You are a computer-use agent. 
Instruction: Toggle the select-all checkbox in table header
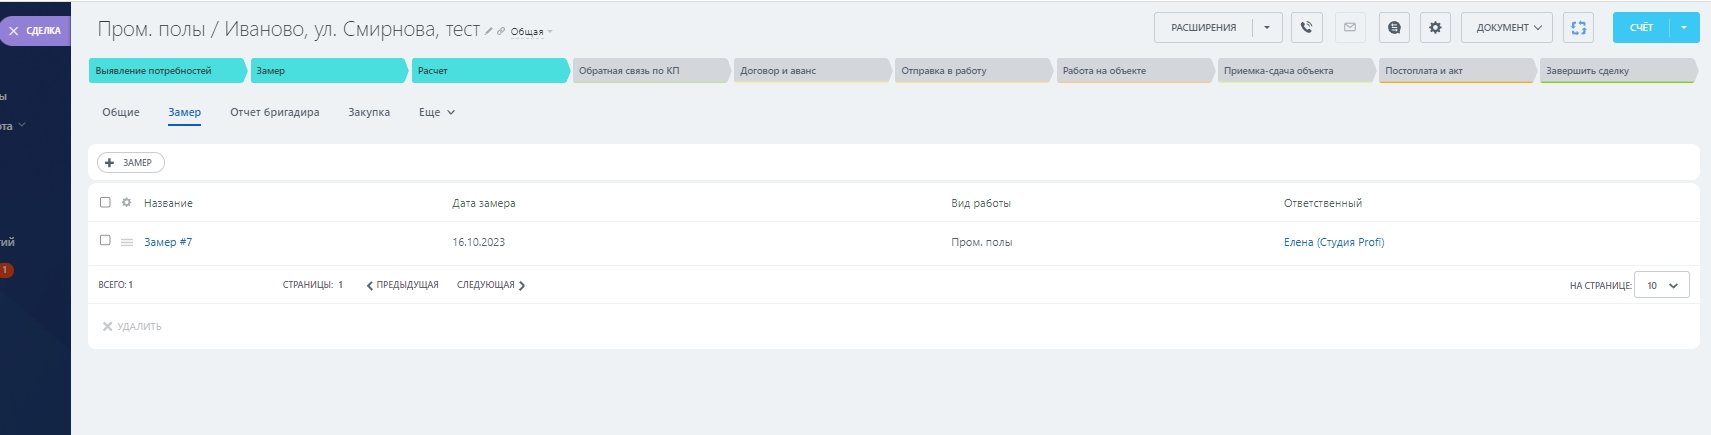[105, 202]
